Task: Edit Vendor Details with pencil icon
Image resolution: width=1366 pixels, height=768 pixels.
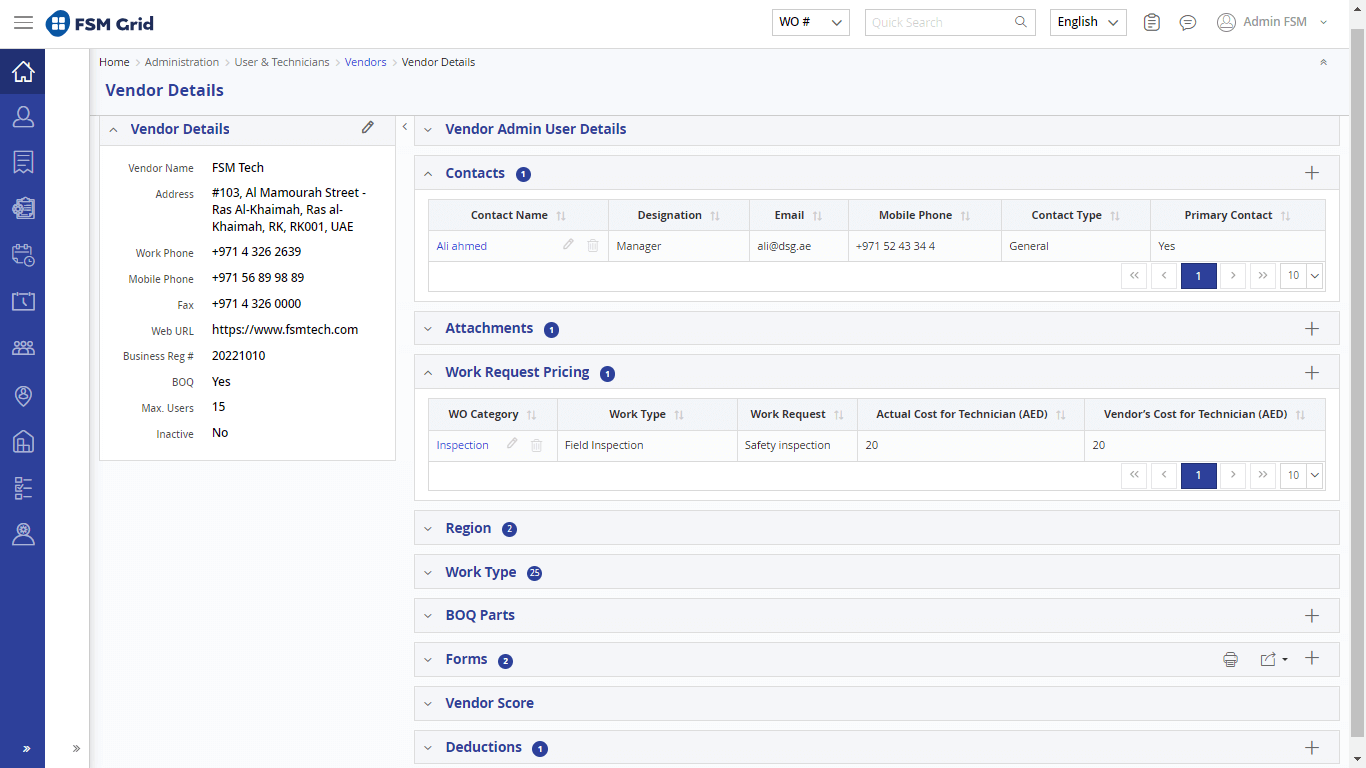Action: [x=368, y=128]
